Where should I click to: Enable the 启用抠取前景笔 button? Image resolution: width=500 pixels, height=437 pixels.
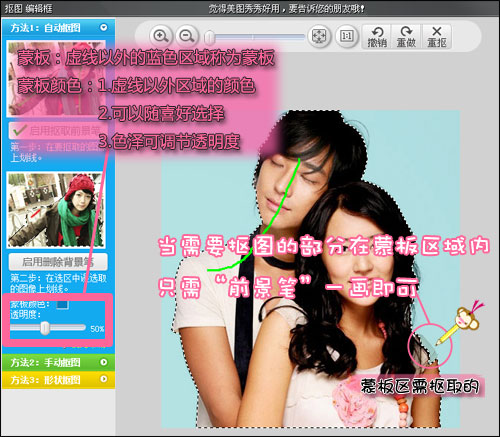(x=58, y=130)
